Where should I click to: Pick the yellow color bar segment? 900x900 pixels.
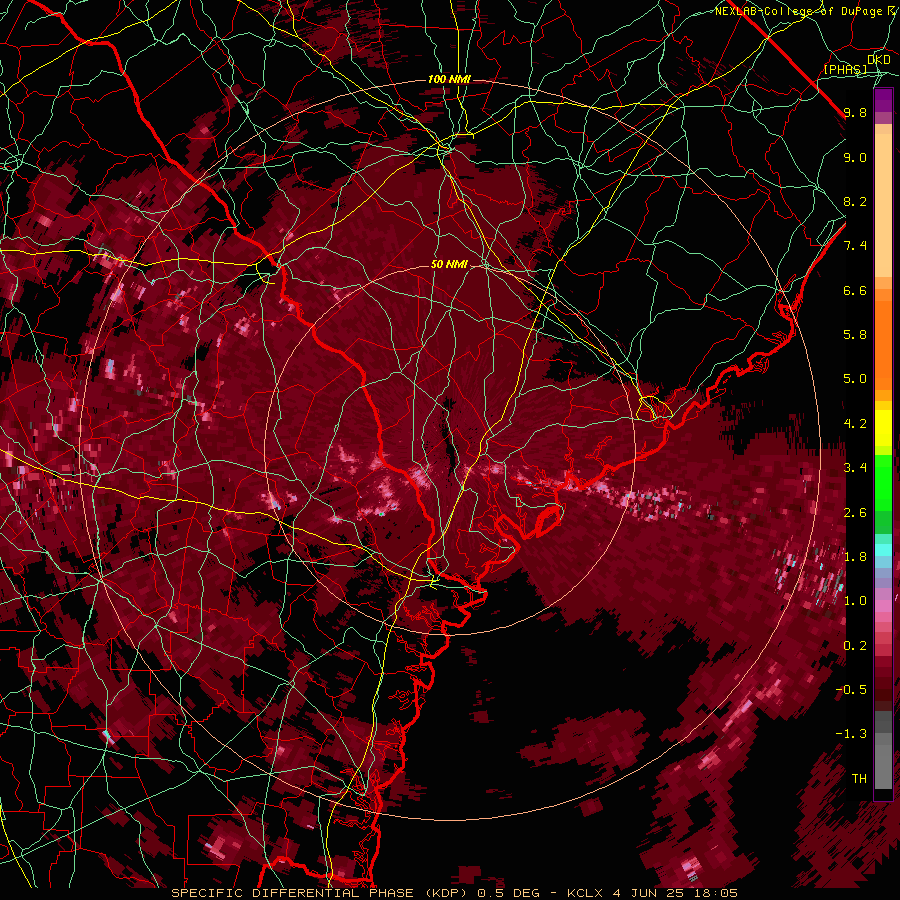pyautogui.click(x=883, y=428)
